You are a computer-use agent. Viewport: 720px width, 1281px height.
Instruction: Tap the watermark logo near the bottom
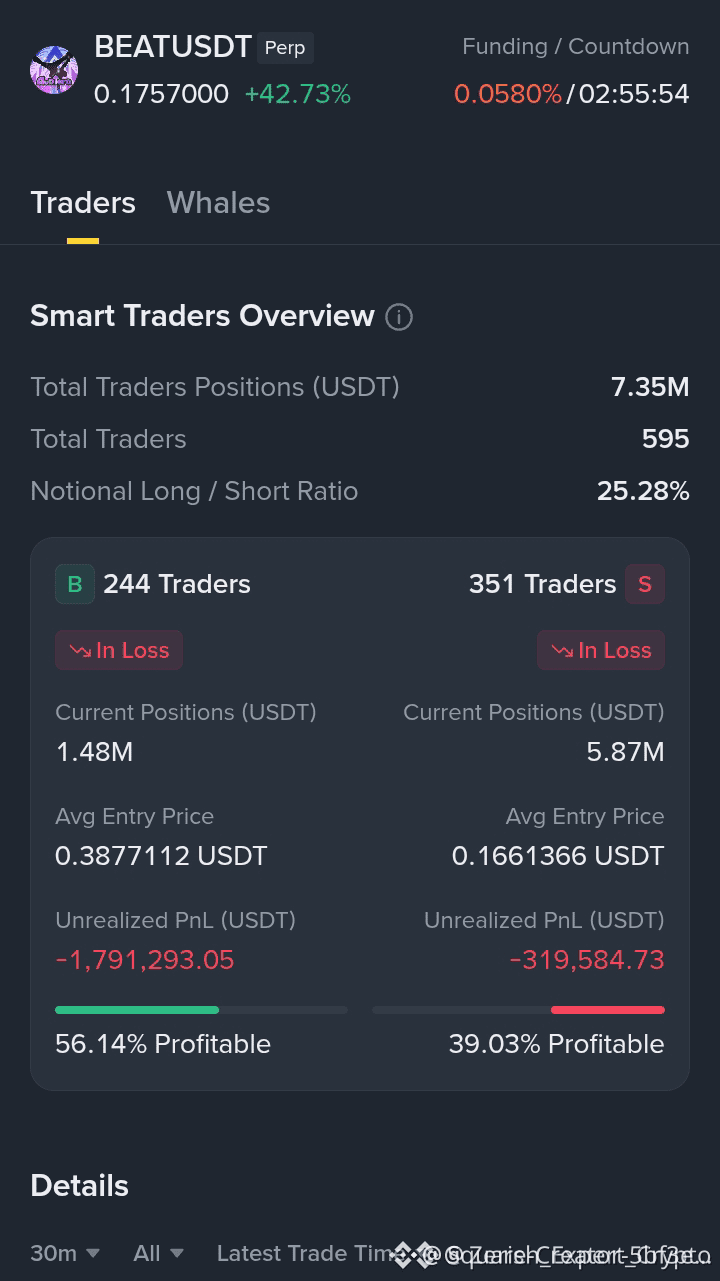(x=404, y=1254)
